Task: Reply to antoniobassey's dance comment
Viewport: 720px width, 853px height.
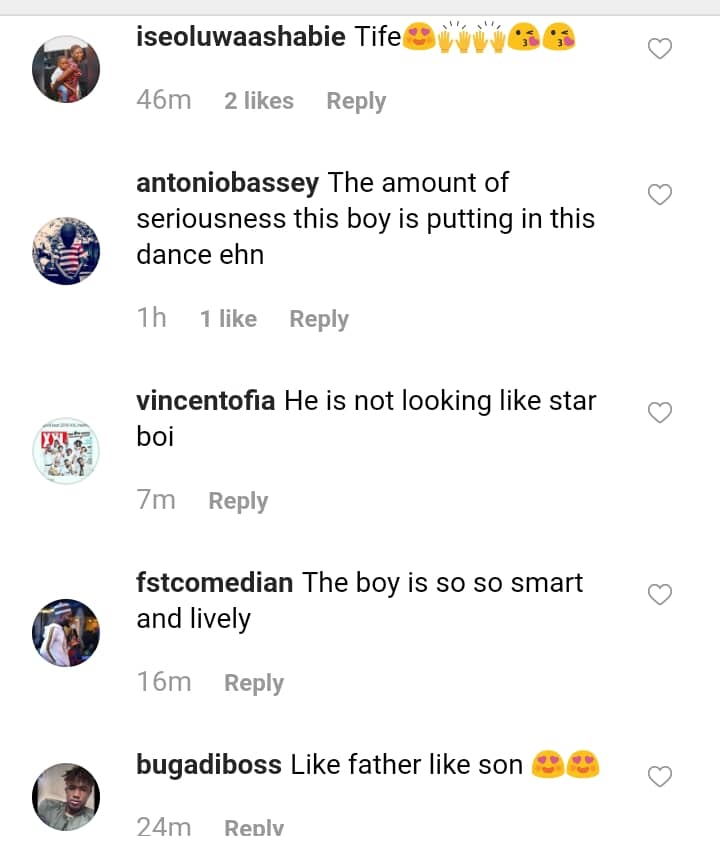Action: [319, 319]
